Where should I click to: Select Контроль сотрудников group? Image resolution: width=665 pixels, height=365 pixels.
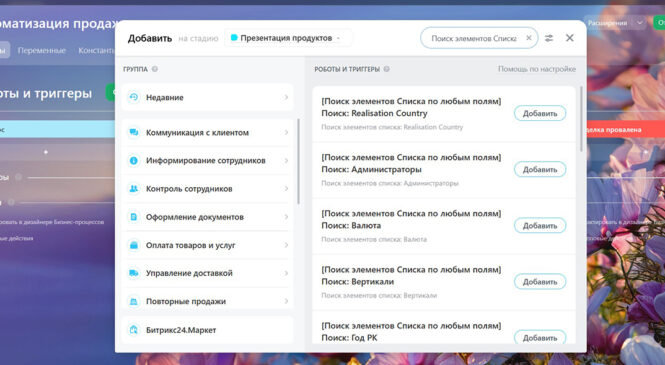click(207, 189)
